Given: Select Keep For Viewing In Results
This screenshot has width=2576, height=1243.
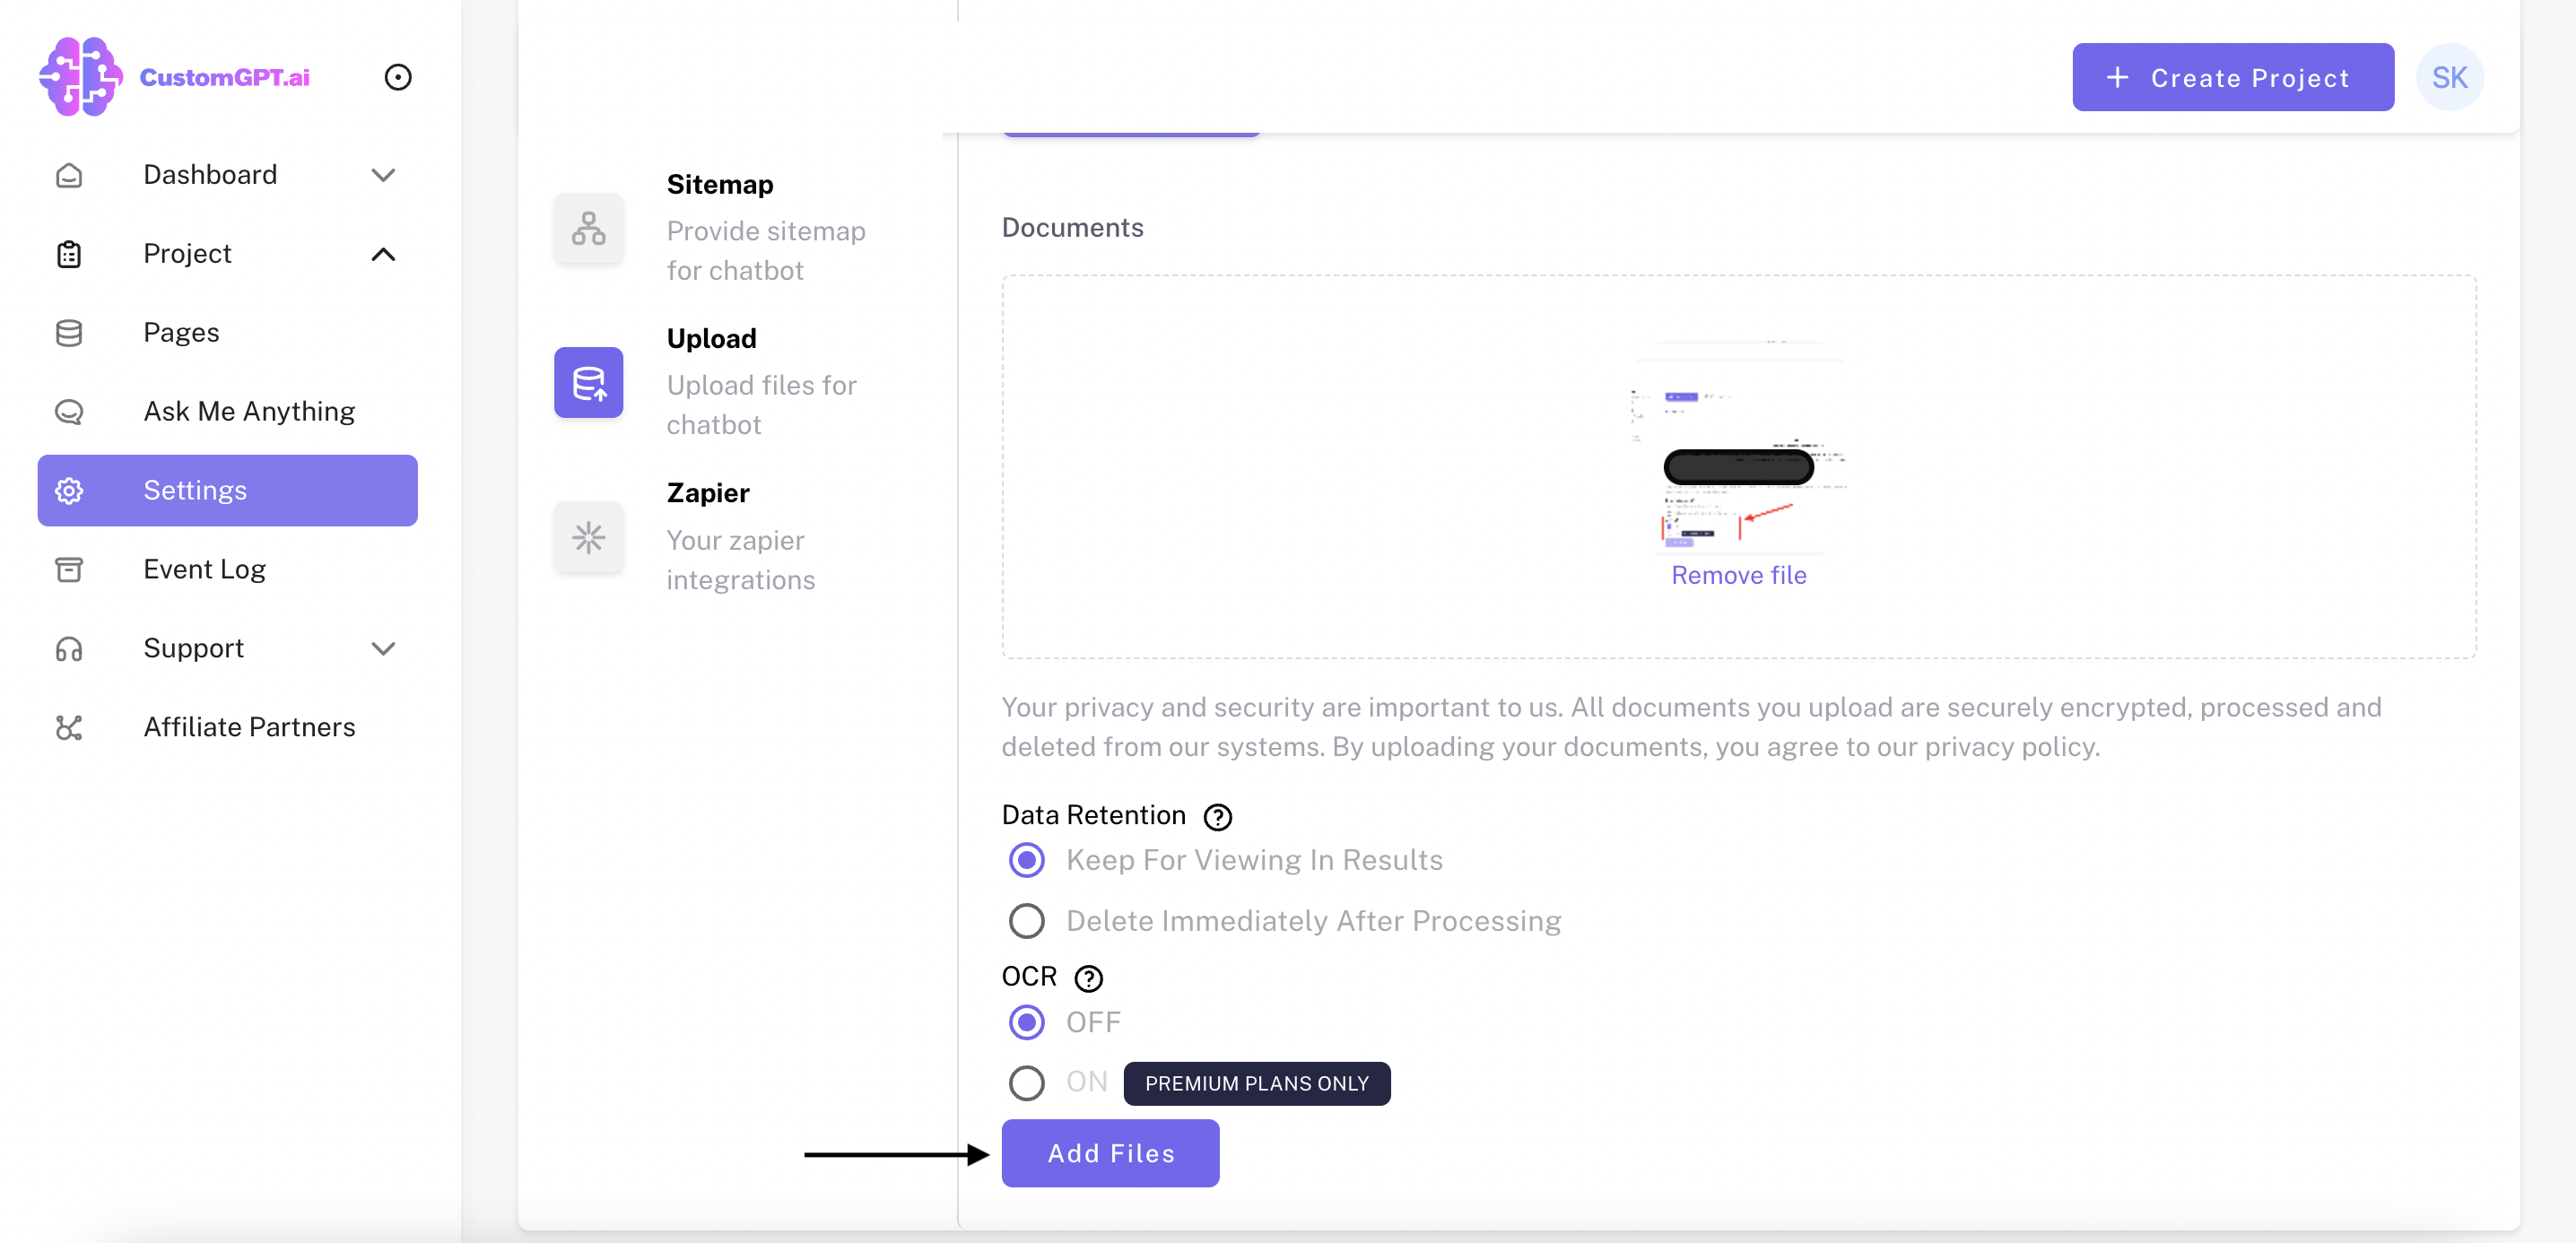Looking at the screenshot, I should [1026, 860].
